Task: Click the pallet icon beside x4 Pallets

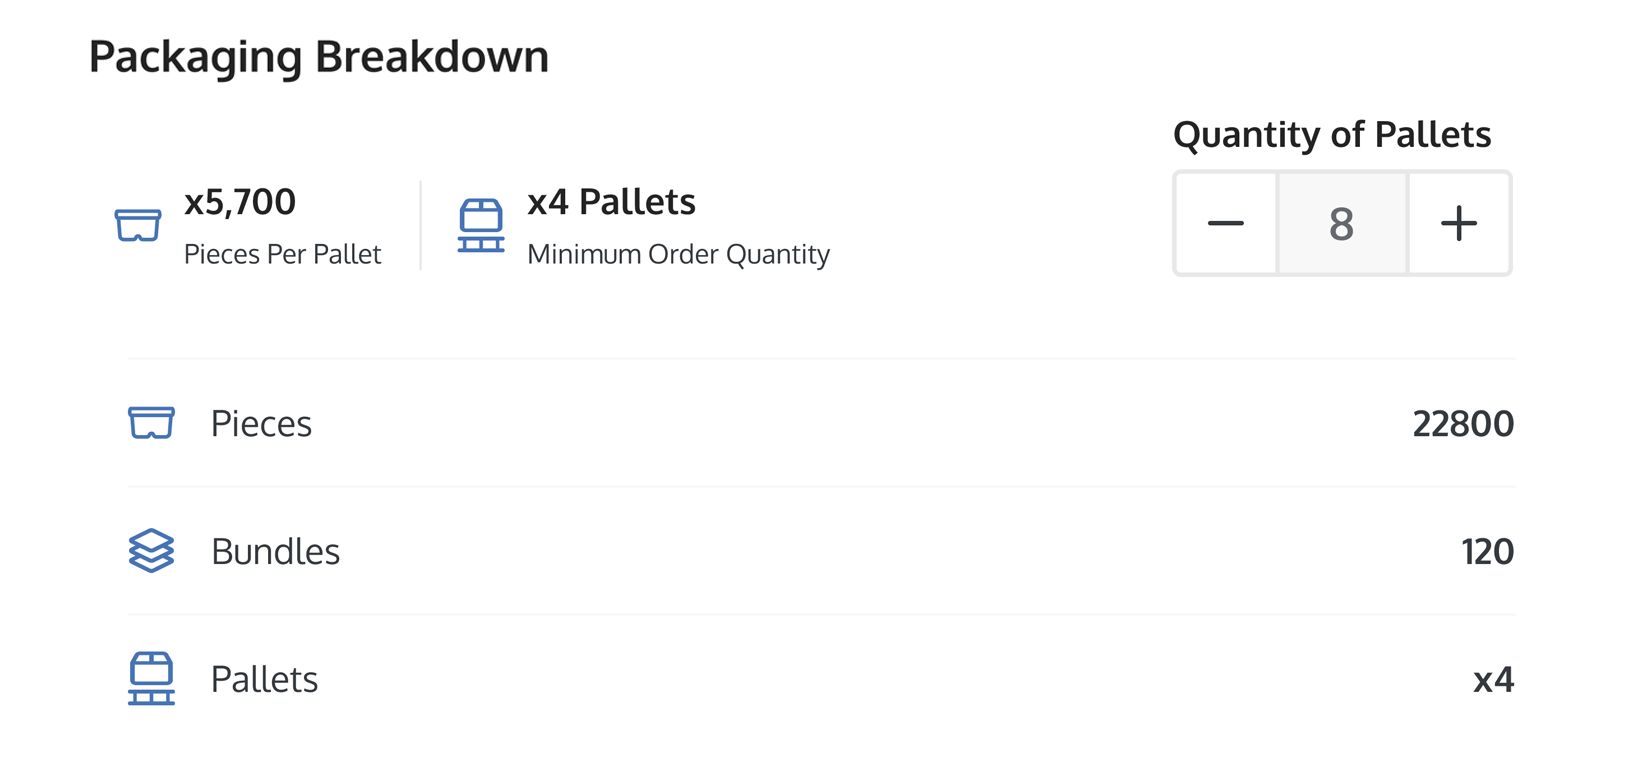Action: (x=481, y=225)
